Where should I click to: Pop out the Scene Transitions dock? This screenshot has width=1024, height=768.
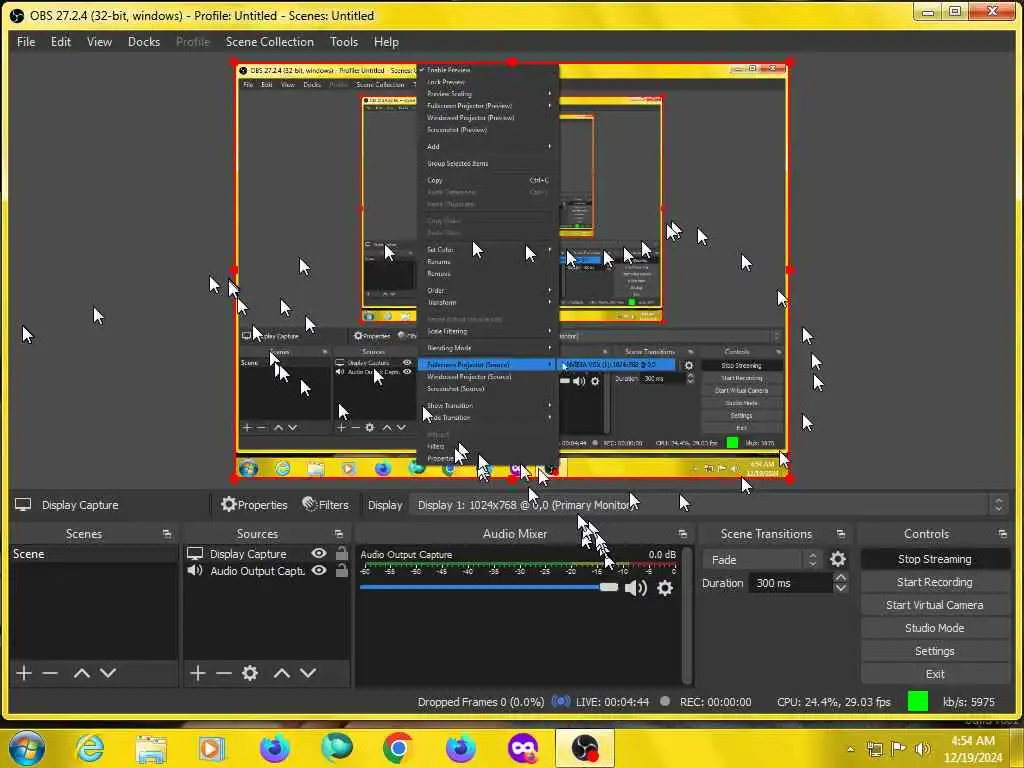(x=840, y=534)
